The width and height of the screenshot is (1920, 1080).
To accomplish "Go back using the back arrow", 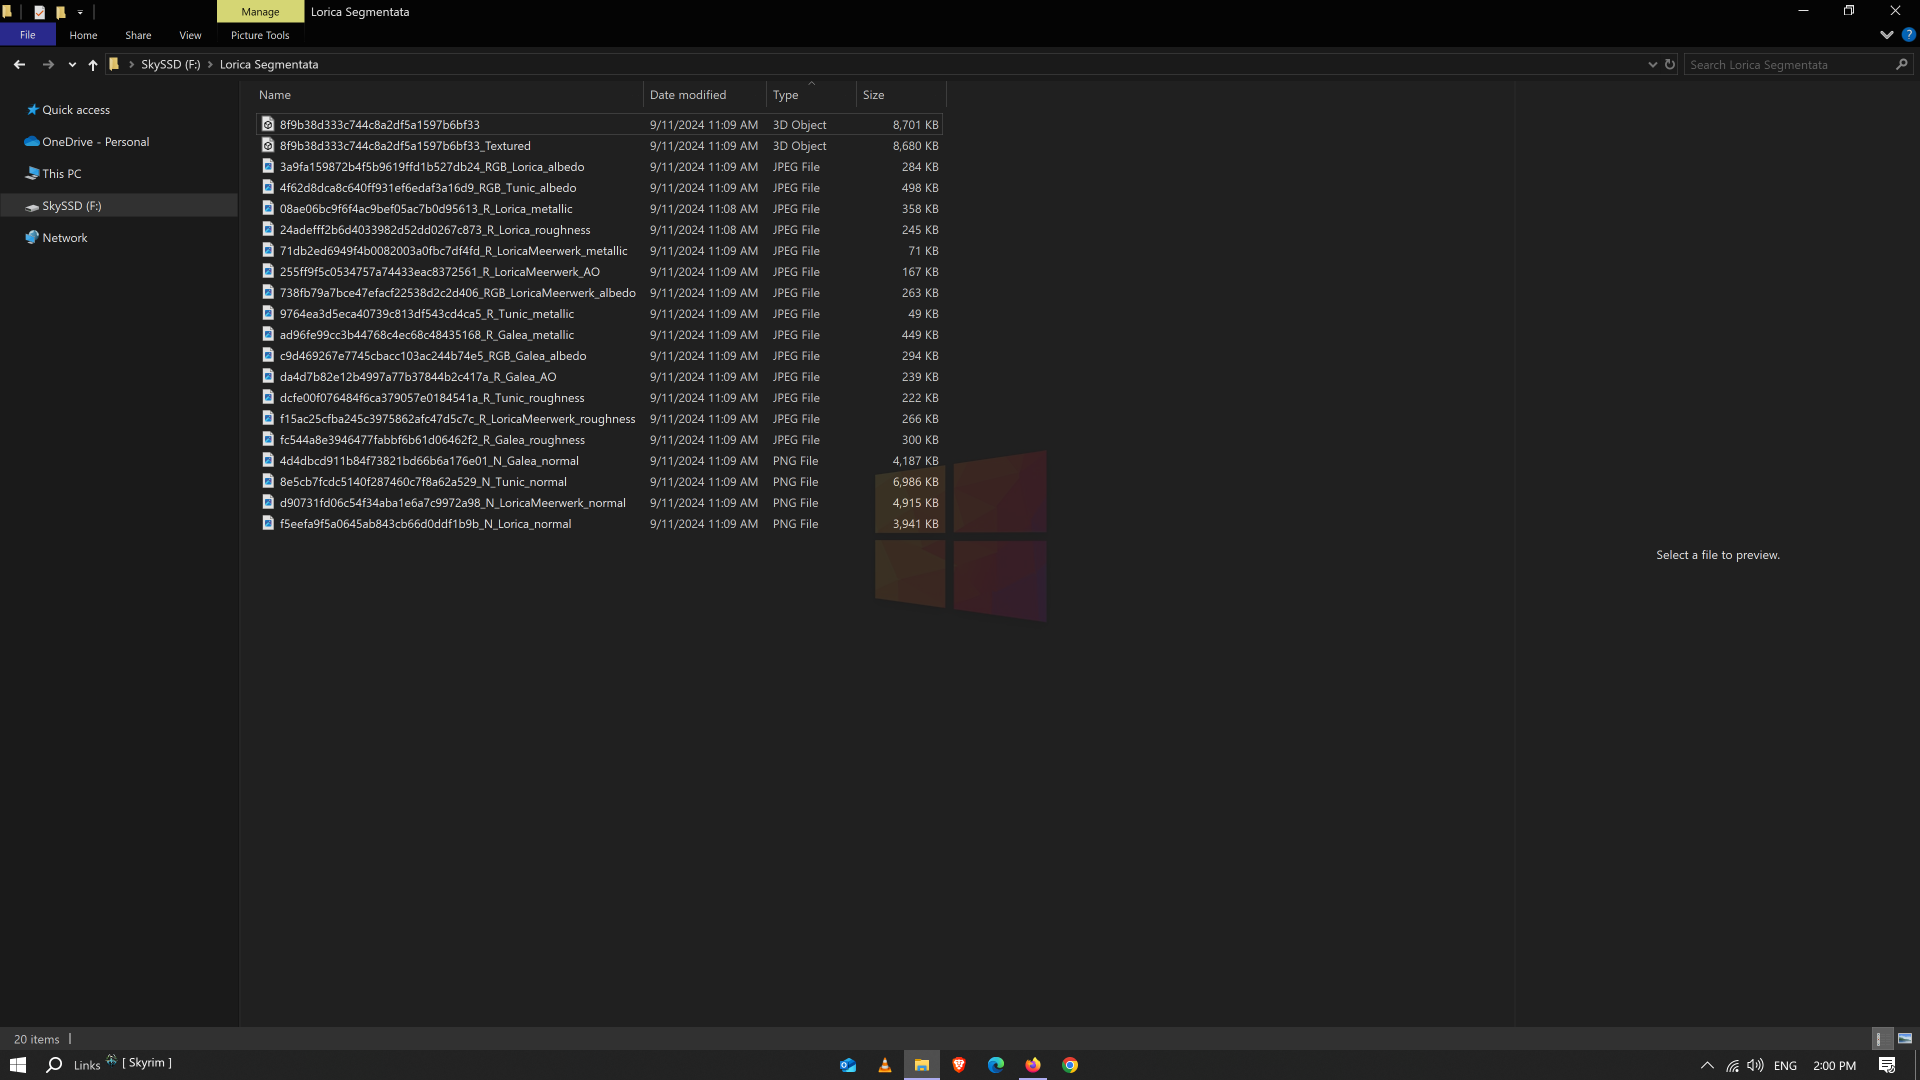I will (x=19, y=64).
